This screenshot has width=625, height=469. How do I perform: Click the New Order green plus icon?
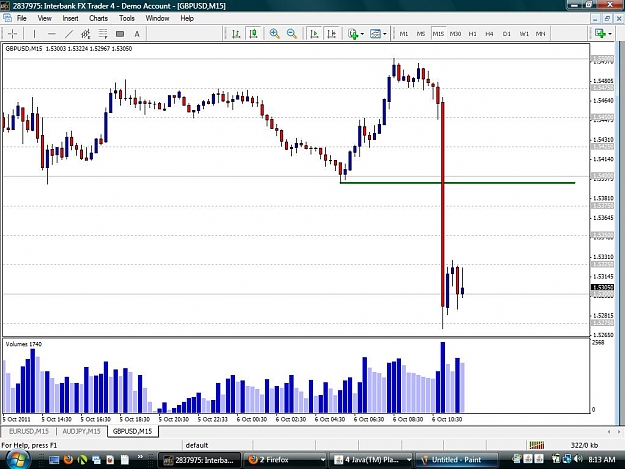[x=600, y=33]
